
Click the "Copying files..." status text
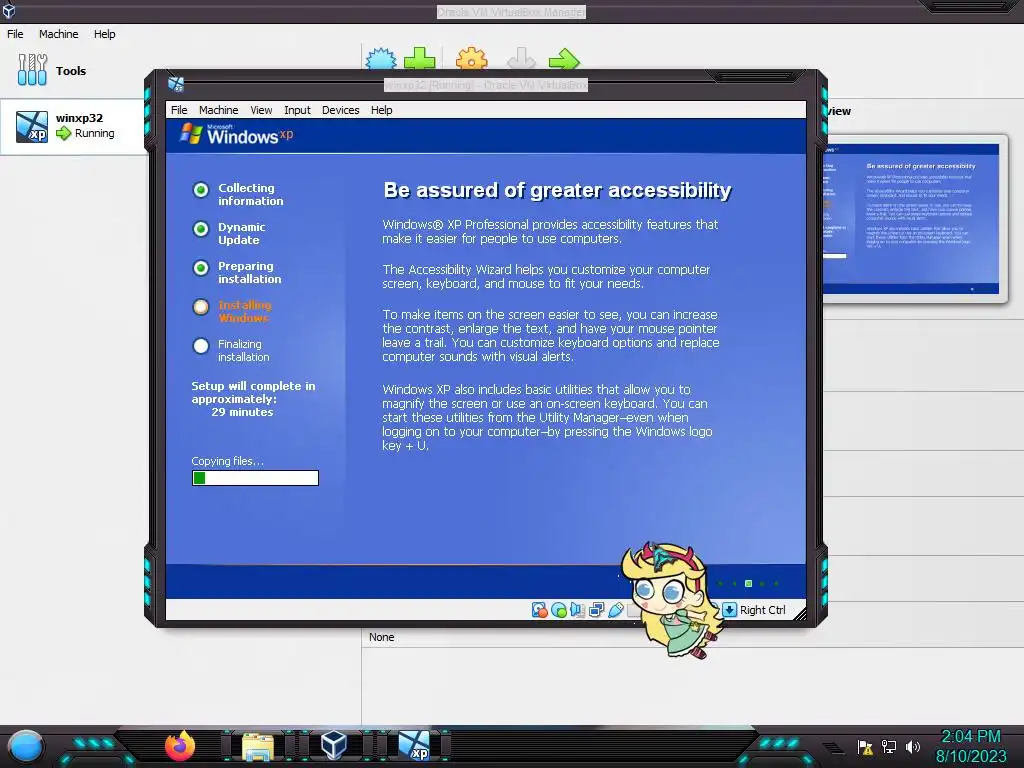228,461
